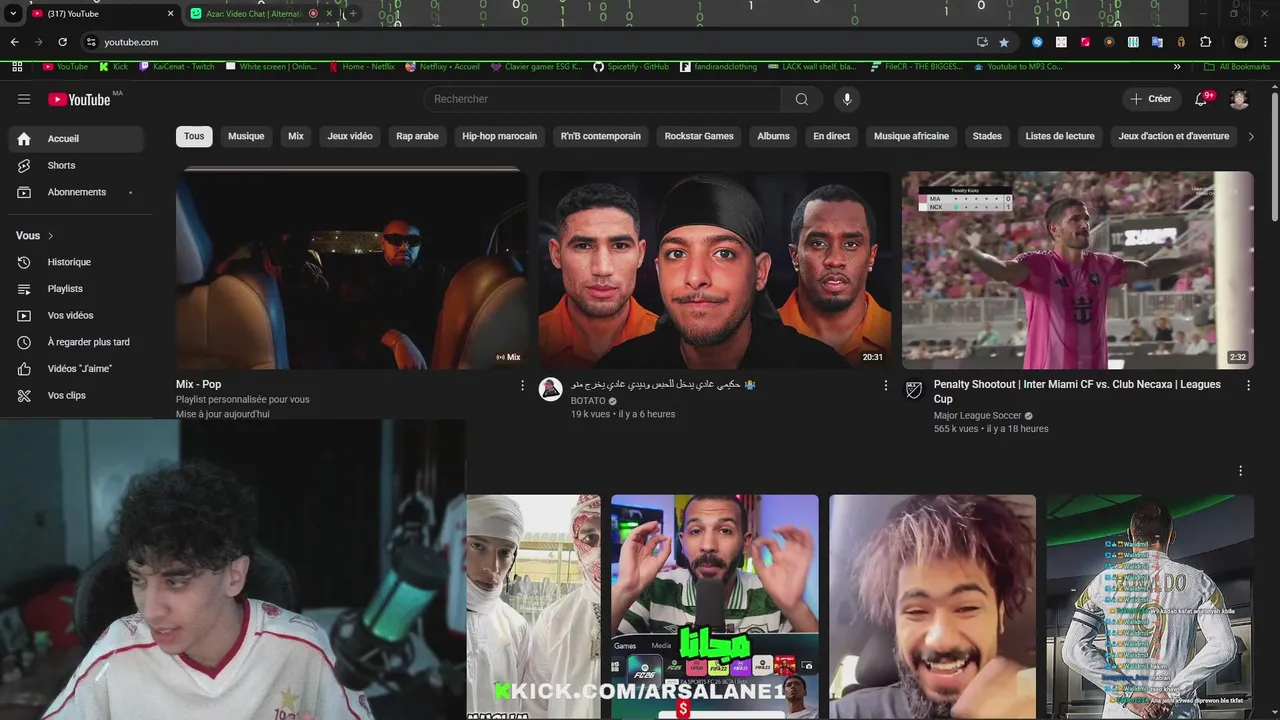Open the Shorts shelf three-dot menu

click(1240, 471)
